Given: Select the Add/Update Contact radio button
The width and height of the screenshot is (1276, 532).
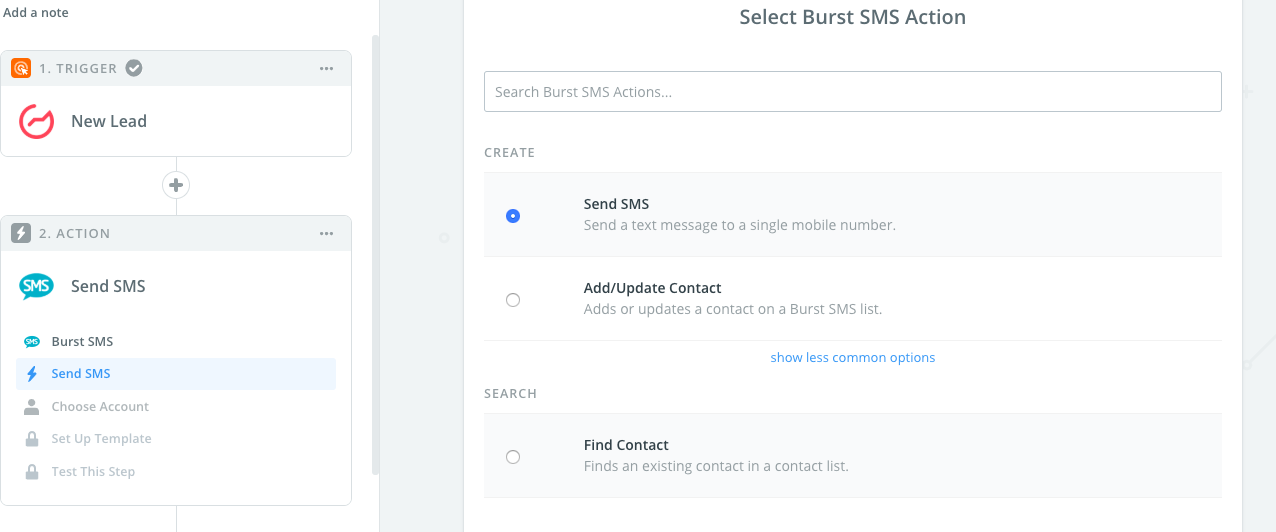Looking at the screenshot, I should tap(513, 299).
